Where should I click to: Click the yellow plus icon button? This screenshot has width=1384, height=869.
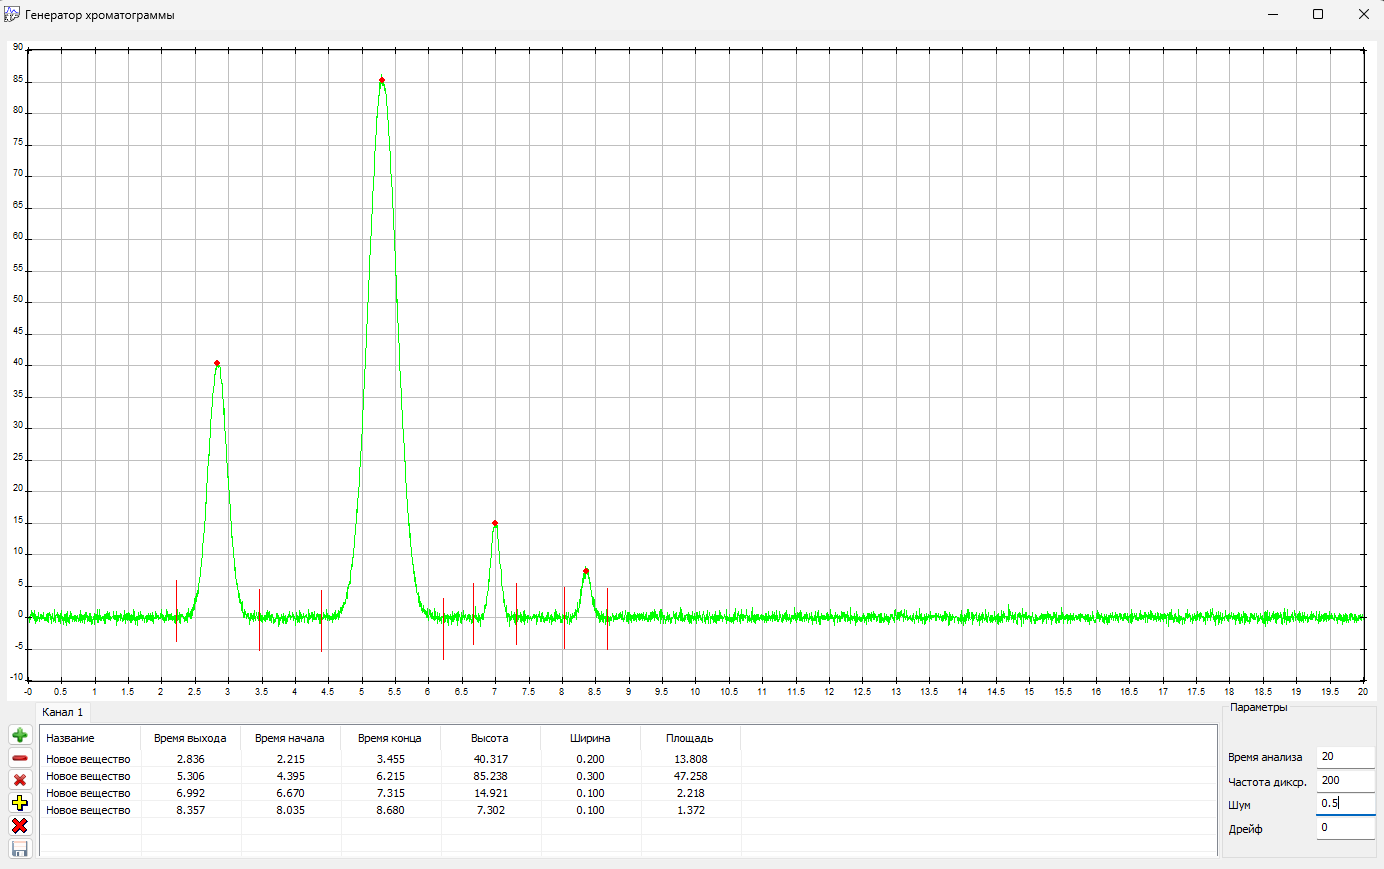[x=19, y=803]
